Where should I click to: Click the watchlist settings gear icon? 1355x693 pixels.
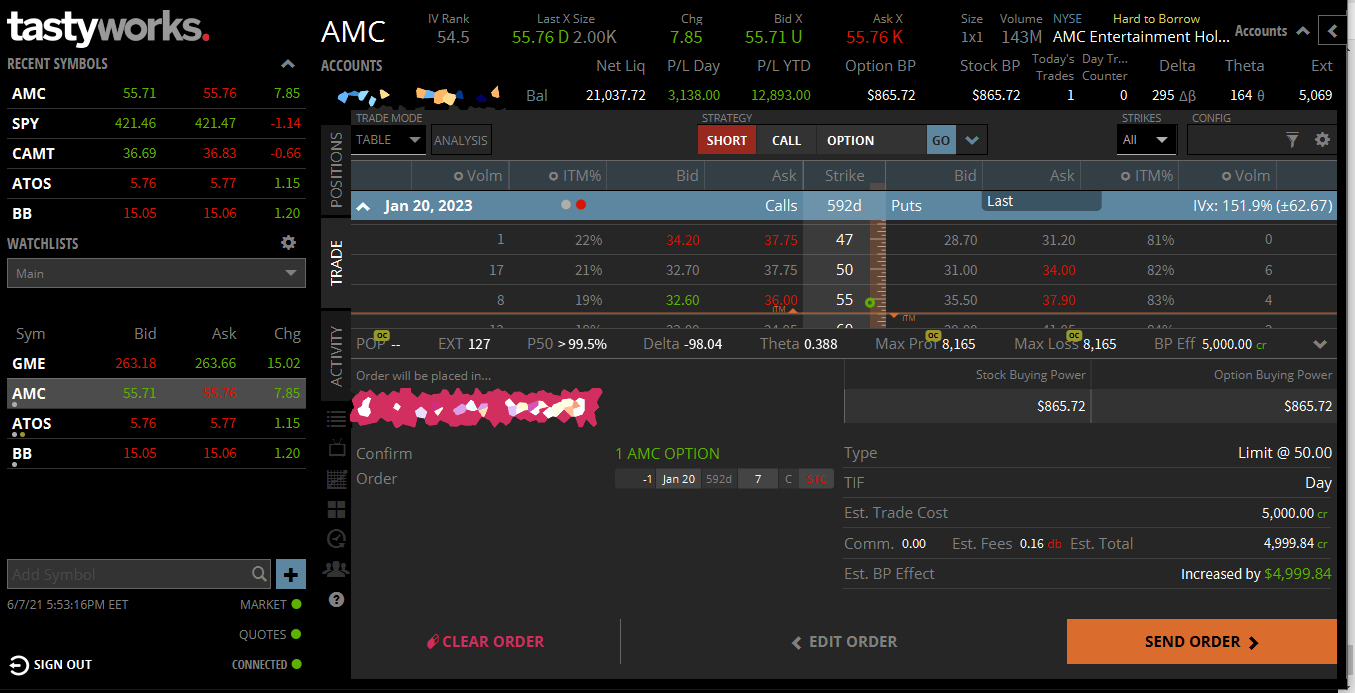click(x=288, y=243)
